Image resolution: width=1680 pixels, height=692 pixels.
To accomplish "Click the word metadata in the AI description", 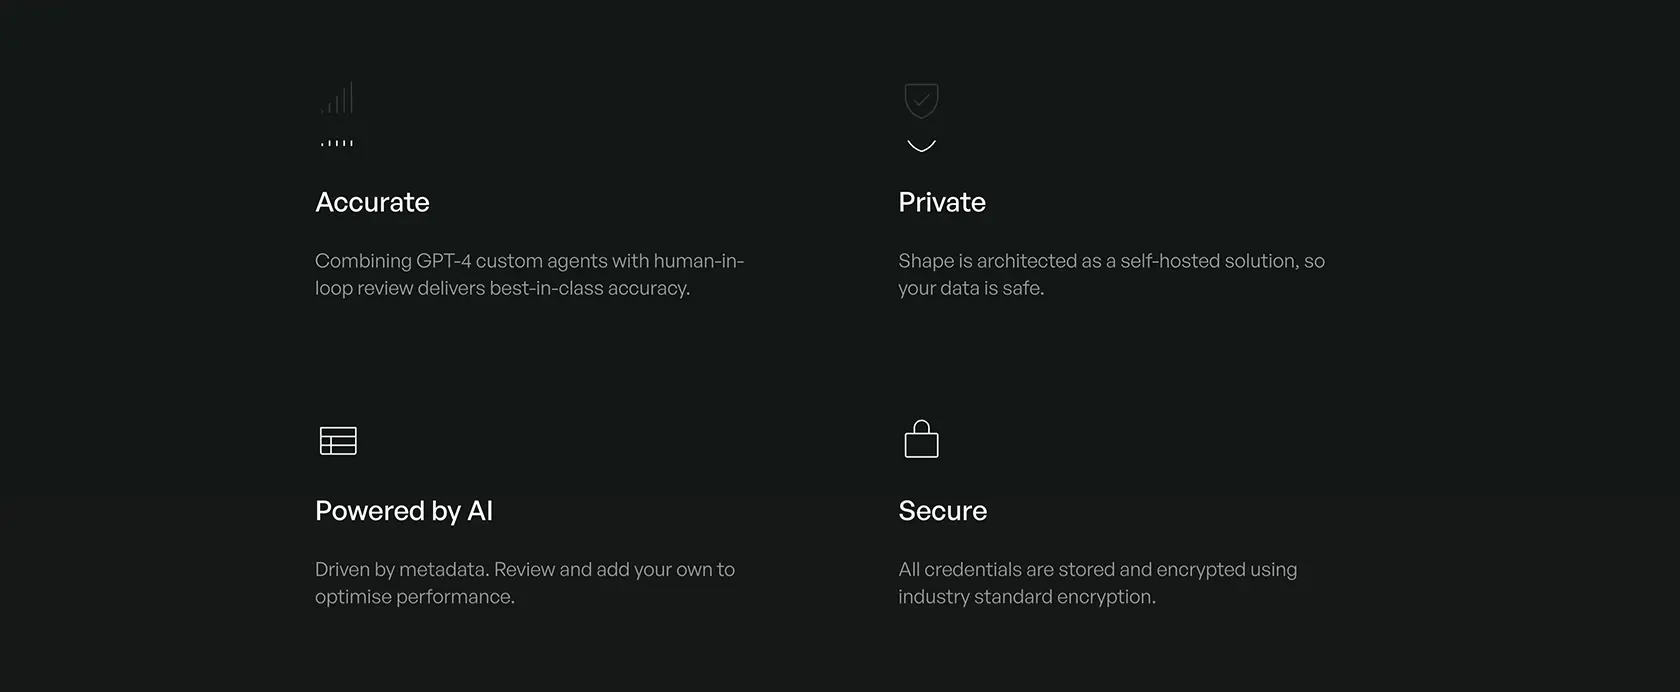I will (x=443, y=570).
